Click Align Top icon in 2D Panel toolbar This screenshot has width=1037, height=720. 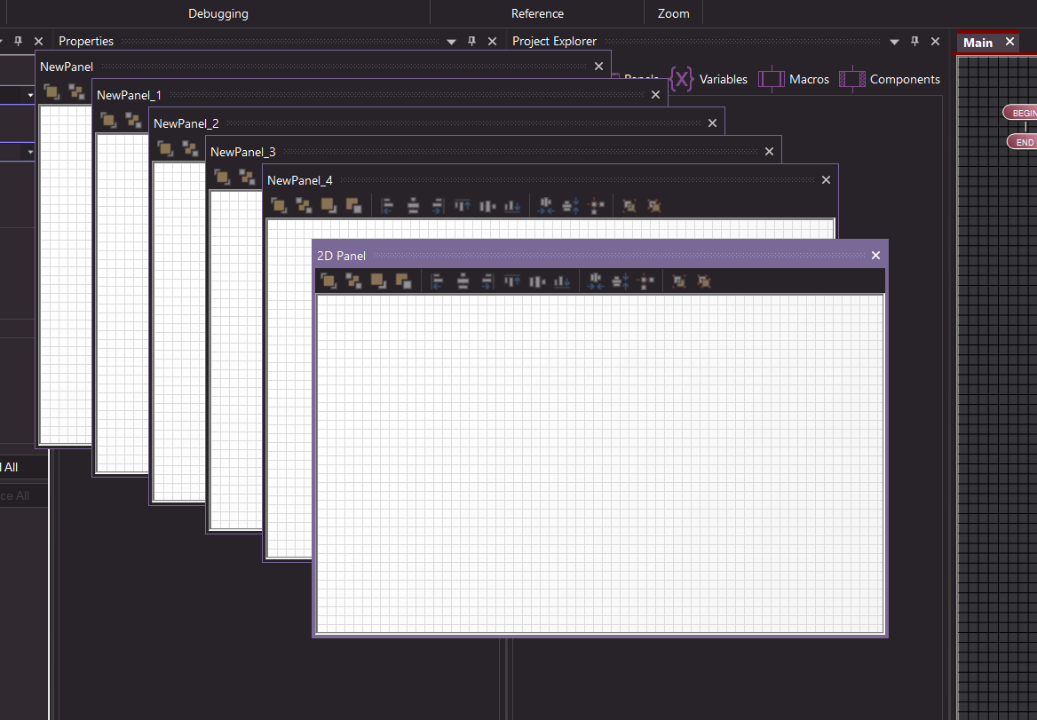pos(513,281)
